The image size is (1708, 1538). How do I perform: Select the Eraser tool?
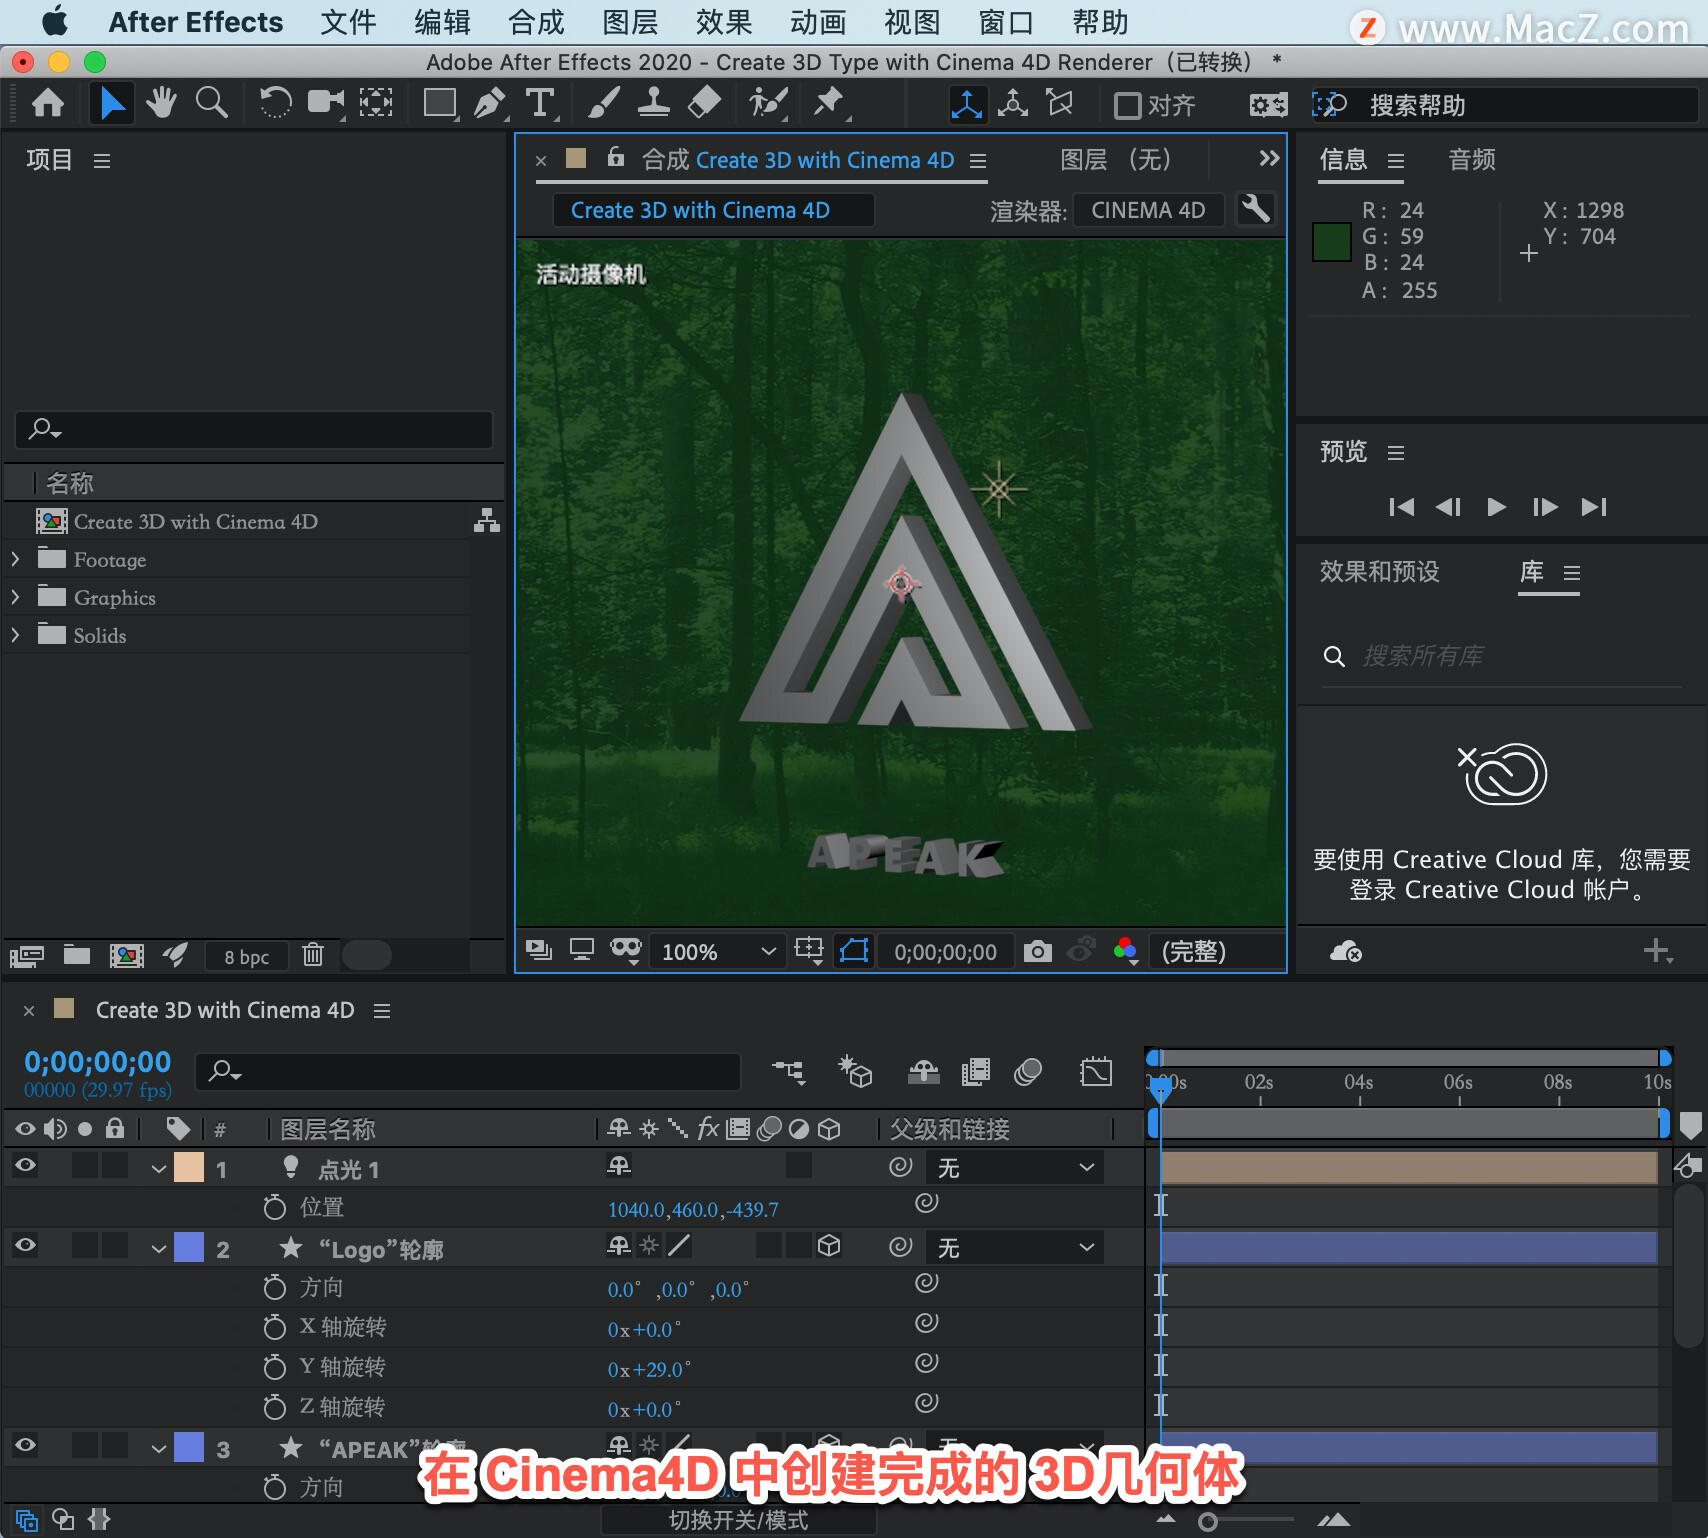click(705, 103)
